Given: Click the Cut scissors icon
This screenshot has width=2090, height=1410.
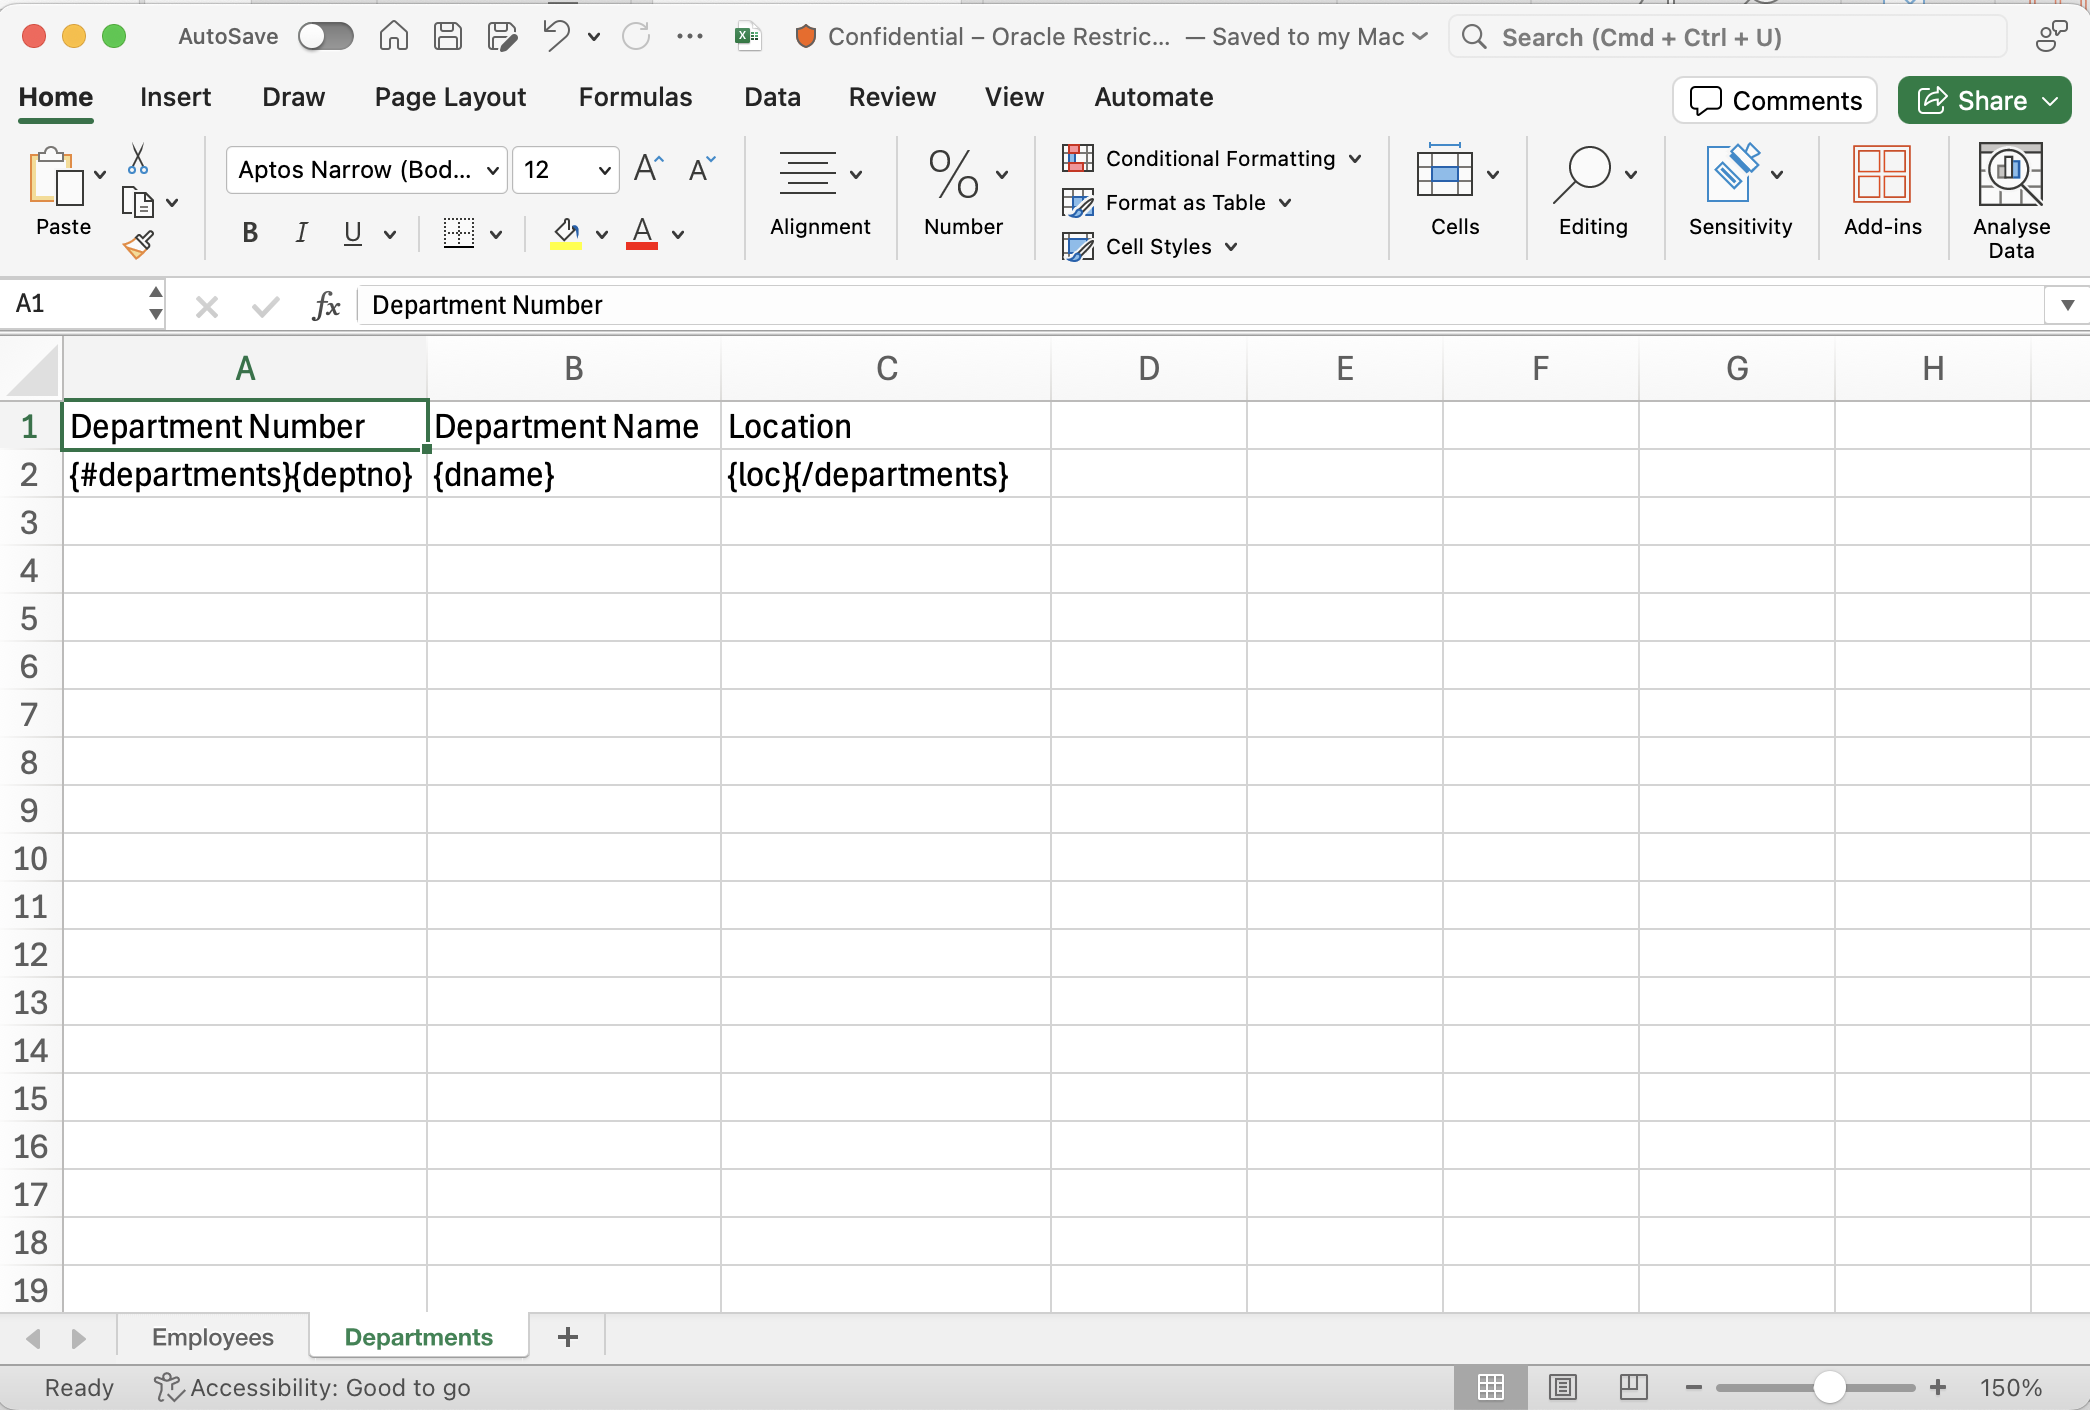Looking at the screenshot, I should [x=138, y=159].
